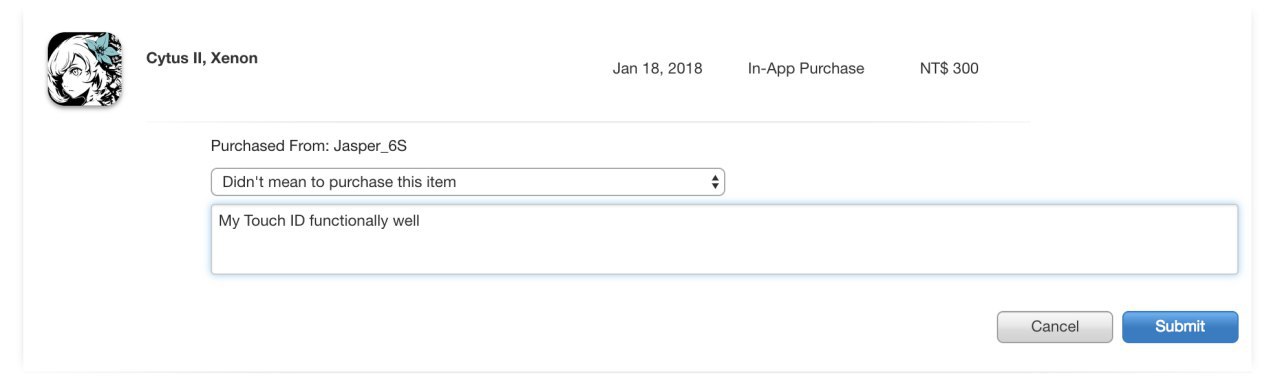Click the NT$ 300 price
The image size is (1280, 378).
click(x=949, y=69)
